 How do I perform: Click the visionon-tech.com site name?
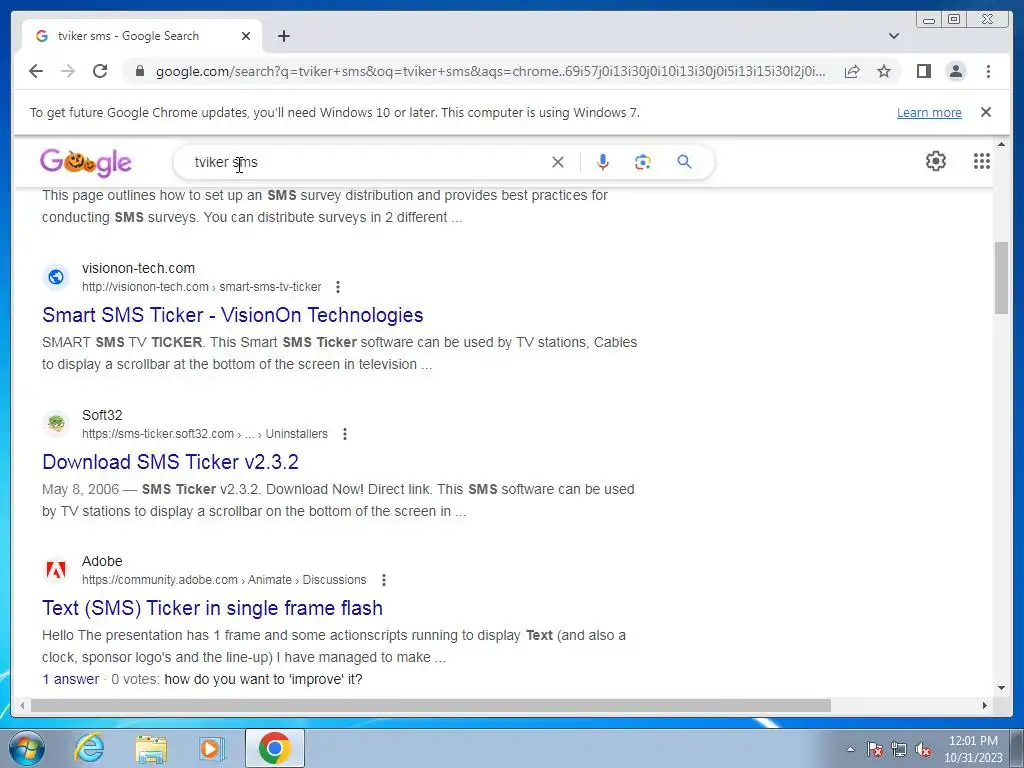(138, 268)
